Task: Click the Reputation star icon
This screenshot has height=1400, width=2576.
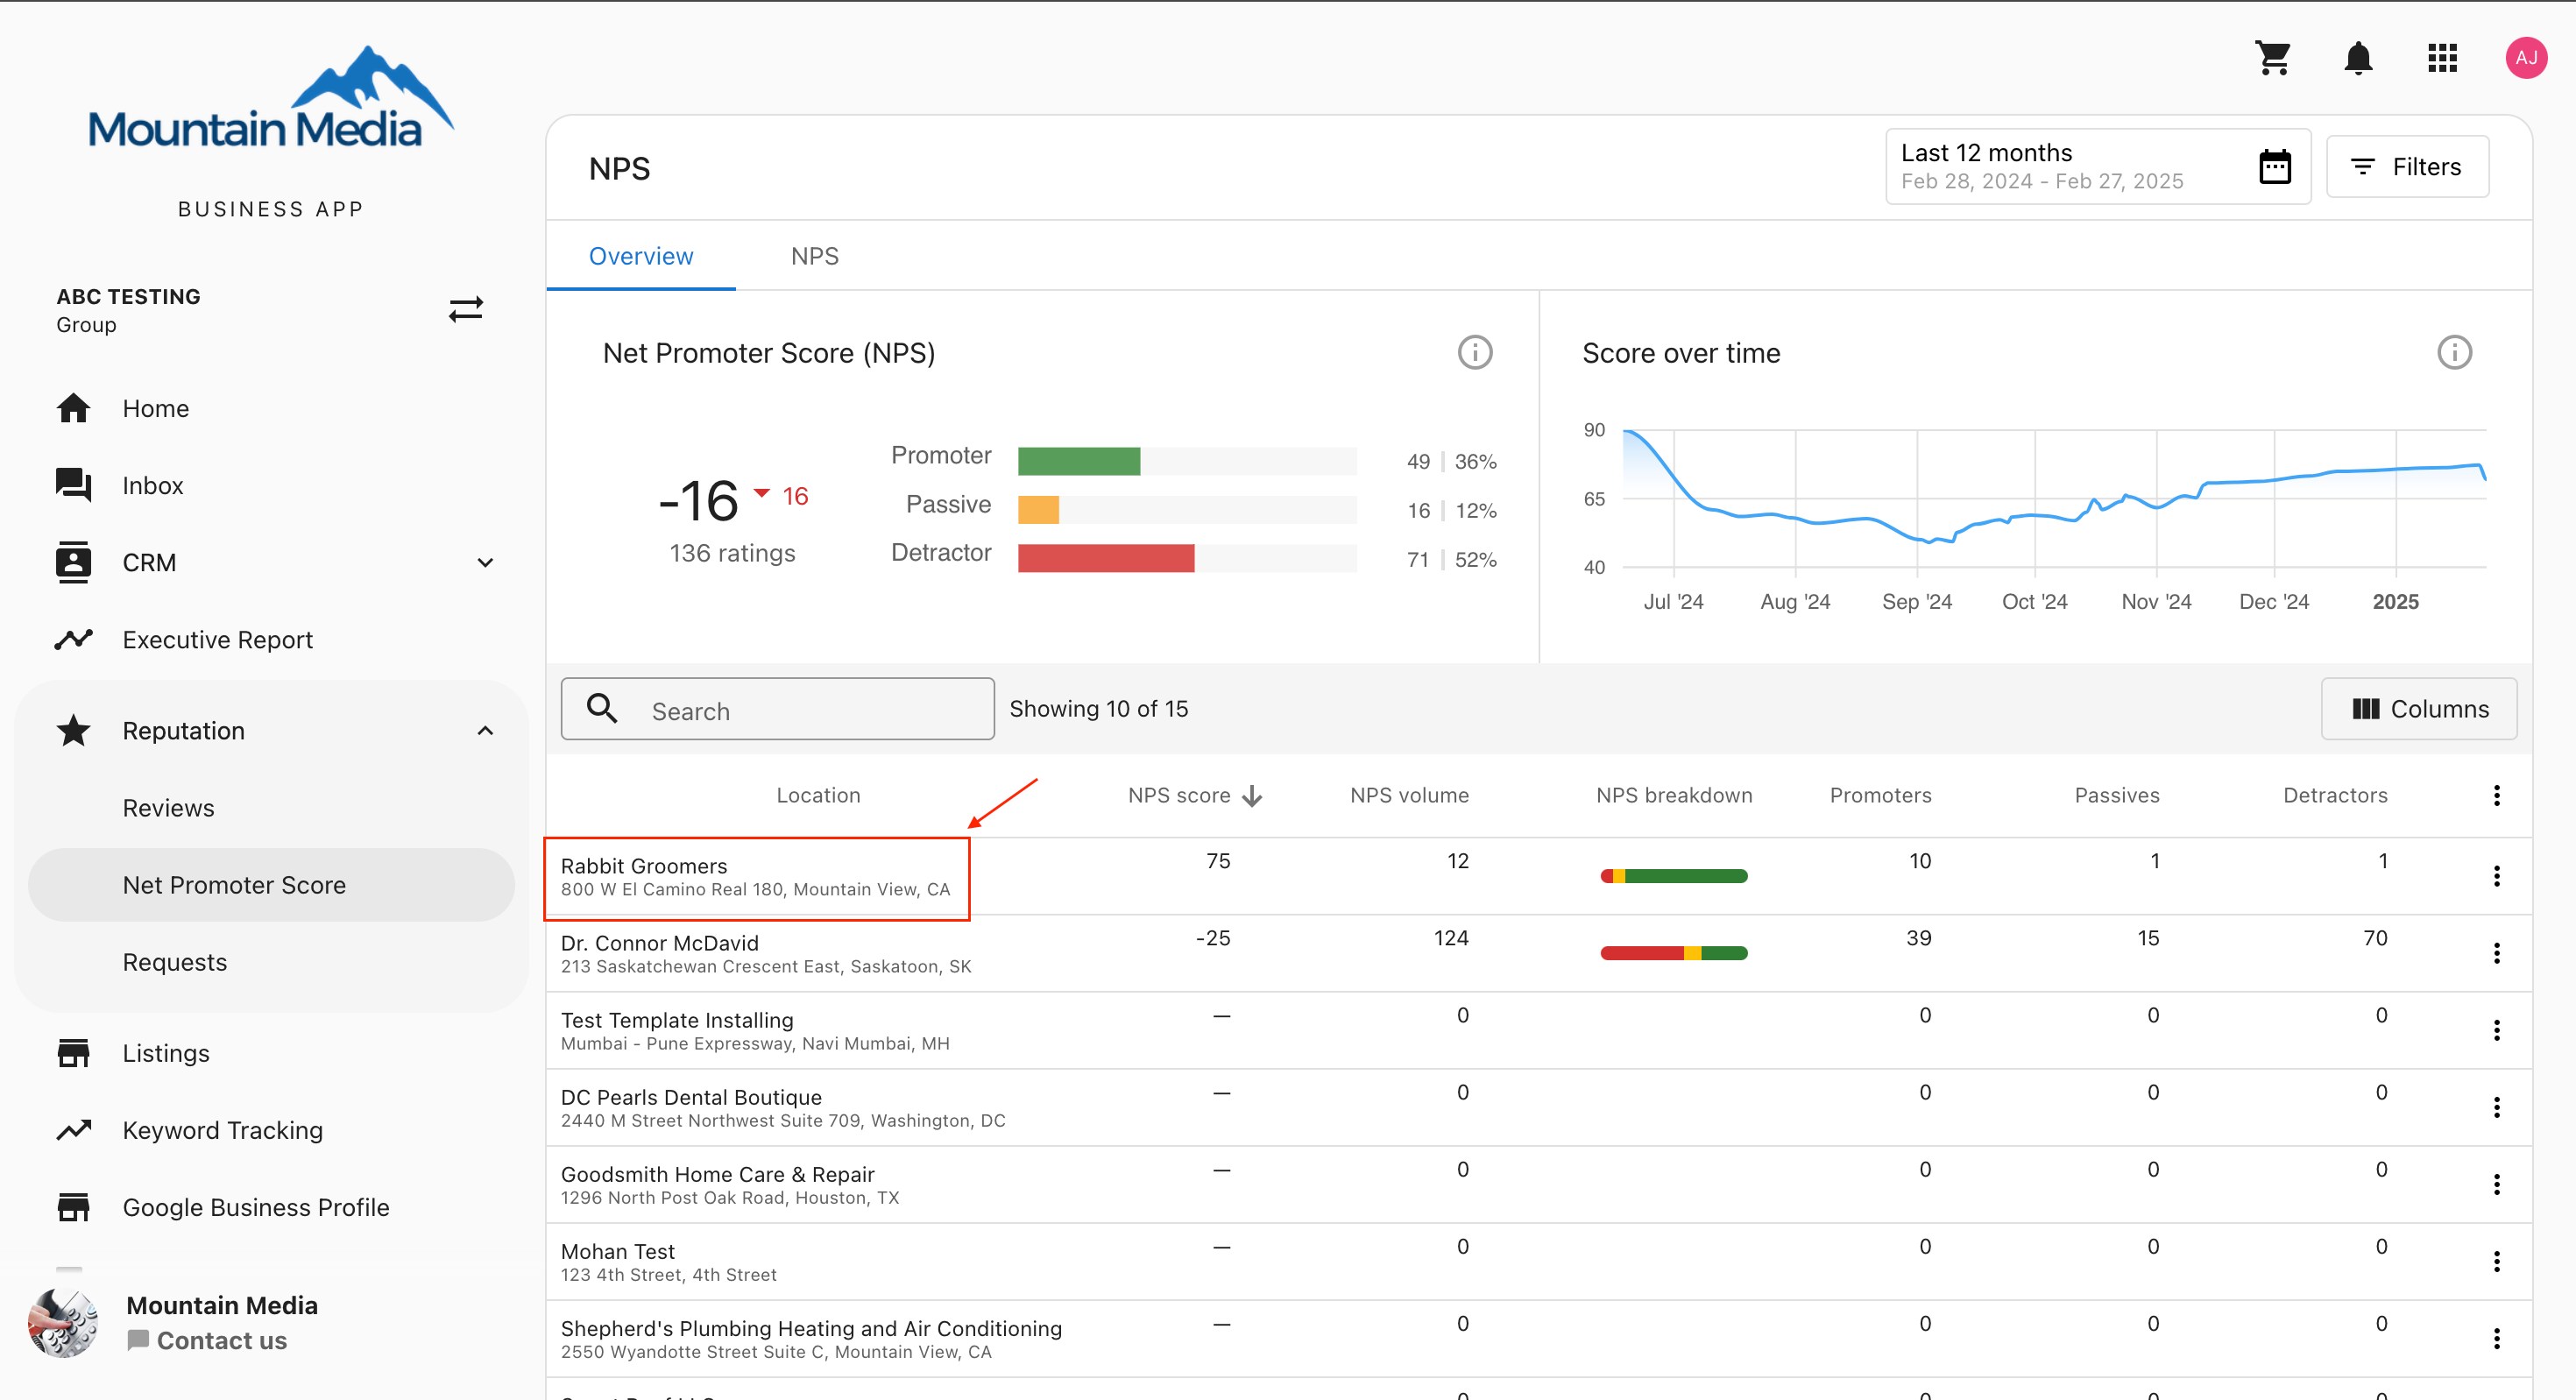Action: click(73, 730)
